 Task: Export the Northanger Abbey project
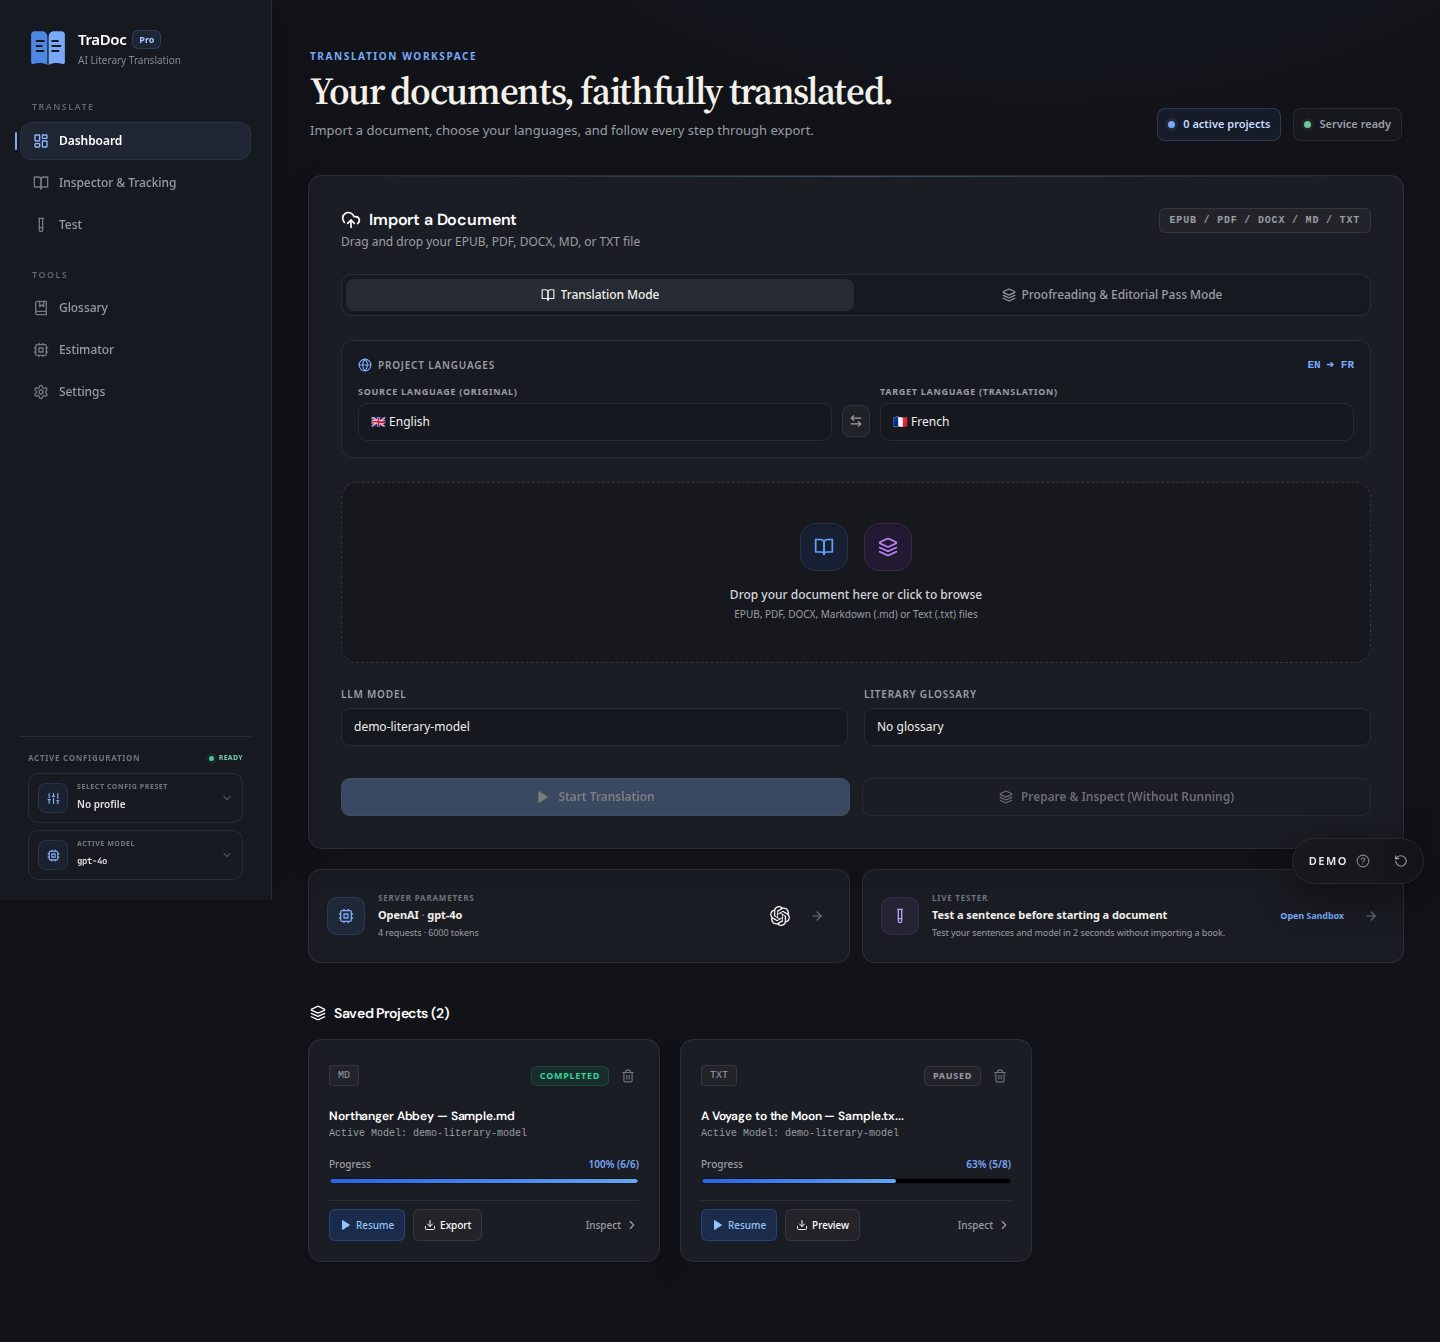click(447, 1225)
